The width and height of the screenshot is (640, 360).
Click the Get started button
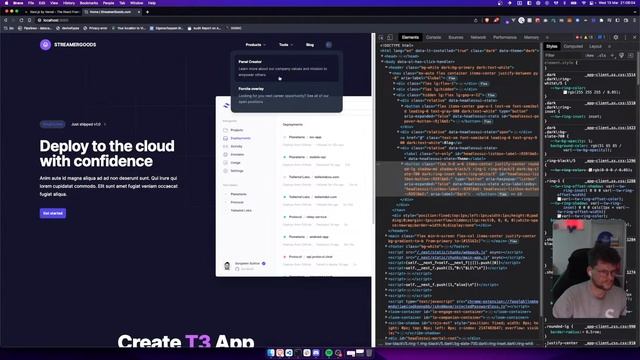(53, 213)
